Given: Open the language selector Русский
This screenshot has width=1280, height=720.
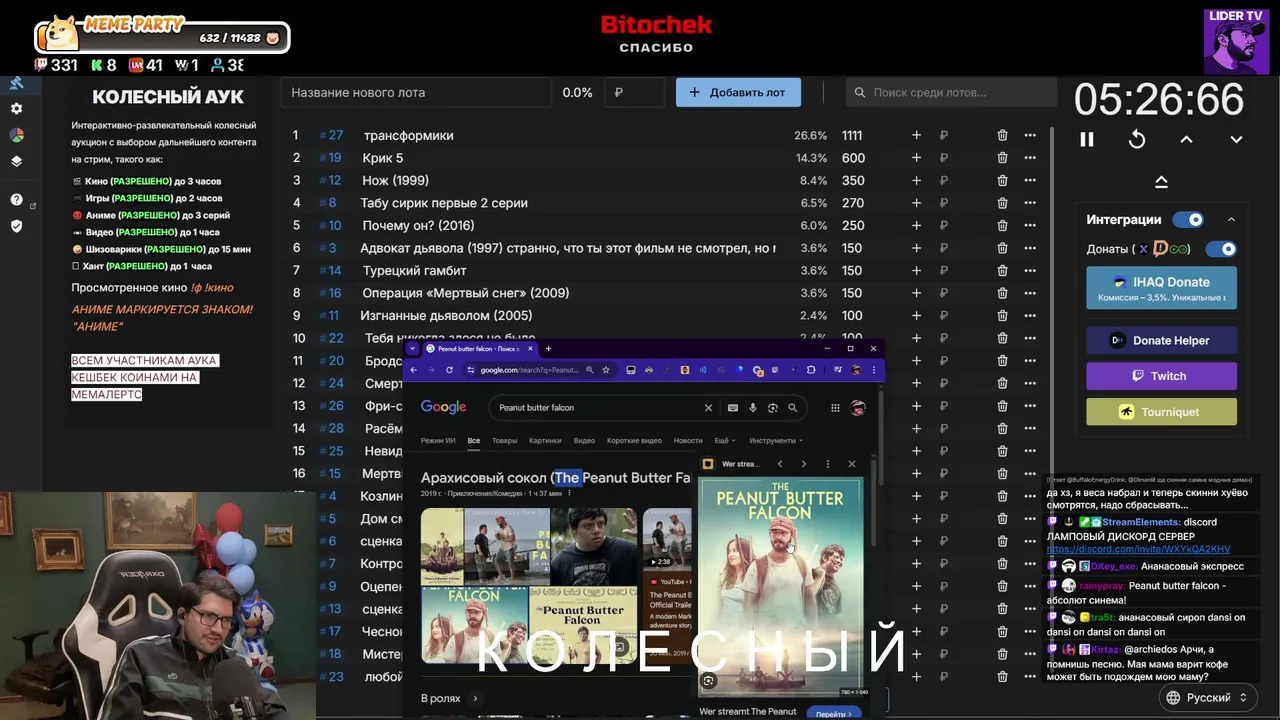Looking at the screenshot, I should click(1207, 697).
